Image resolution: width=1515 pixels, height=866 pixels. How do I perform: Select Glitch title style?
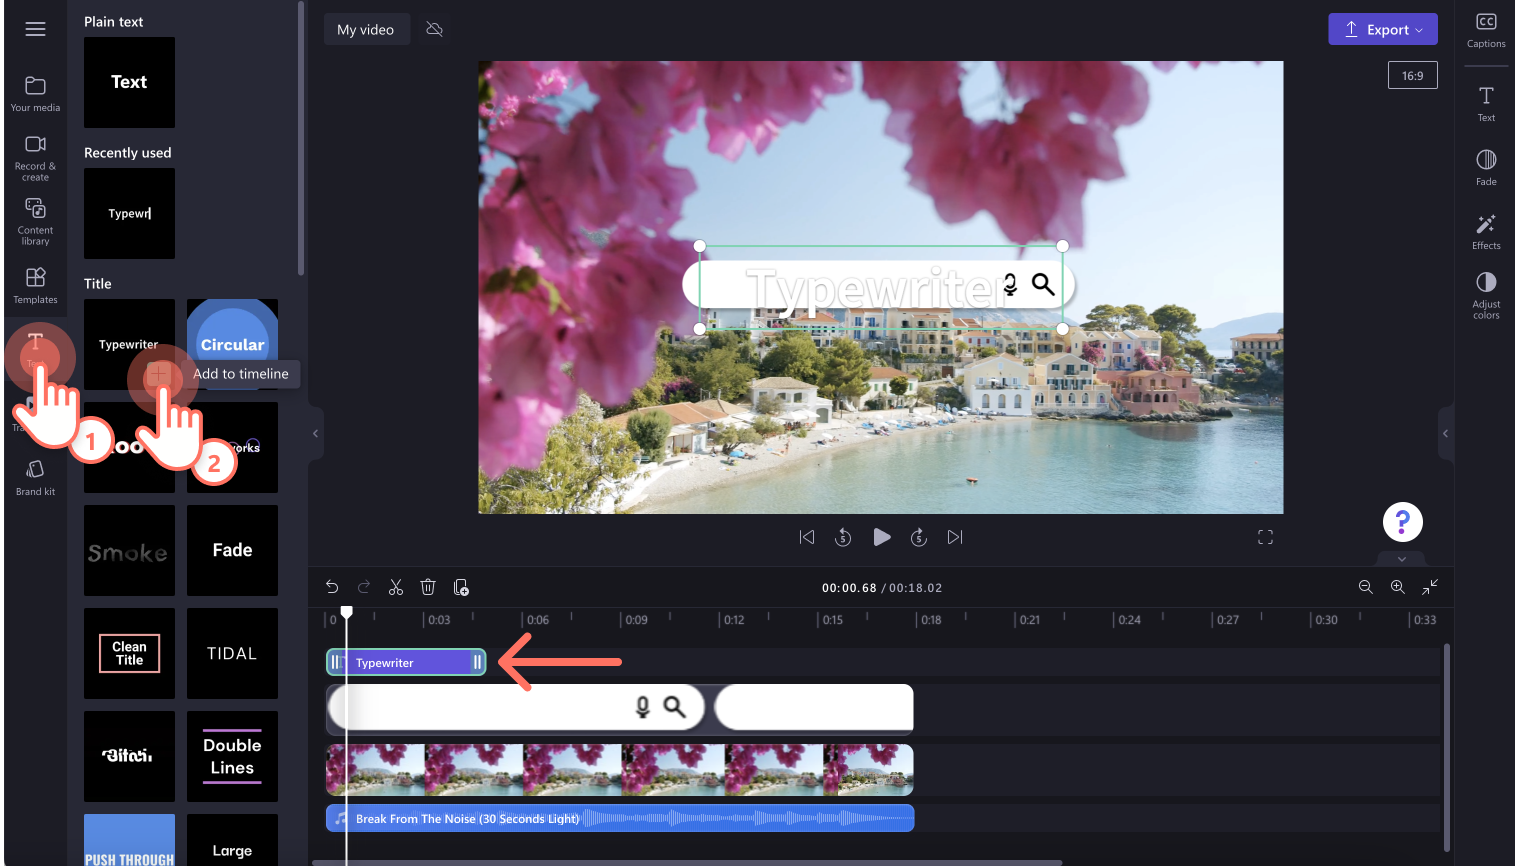tap(129, 756)
